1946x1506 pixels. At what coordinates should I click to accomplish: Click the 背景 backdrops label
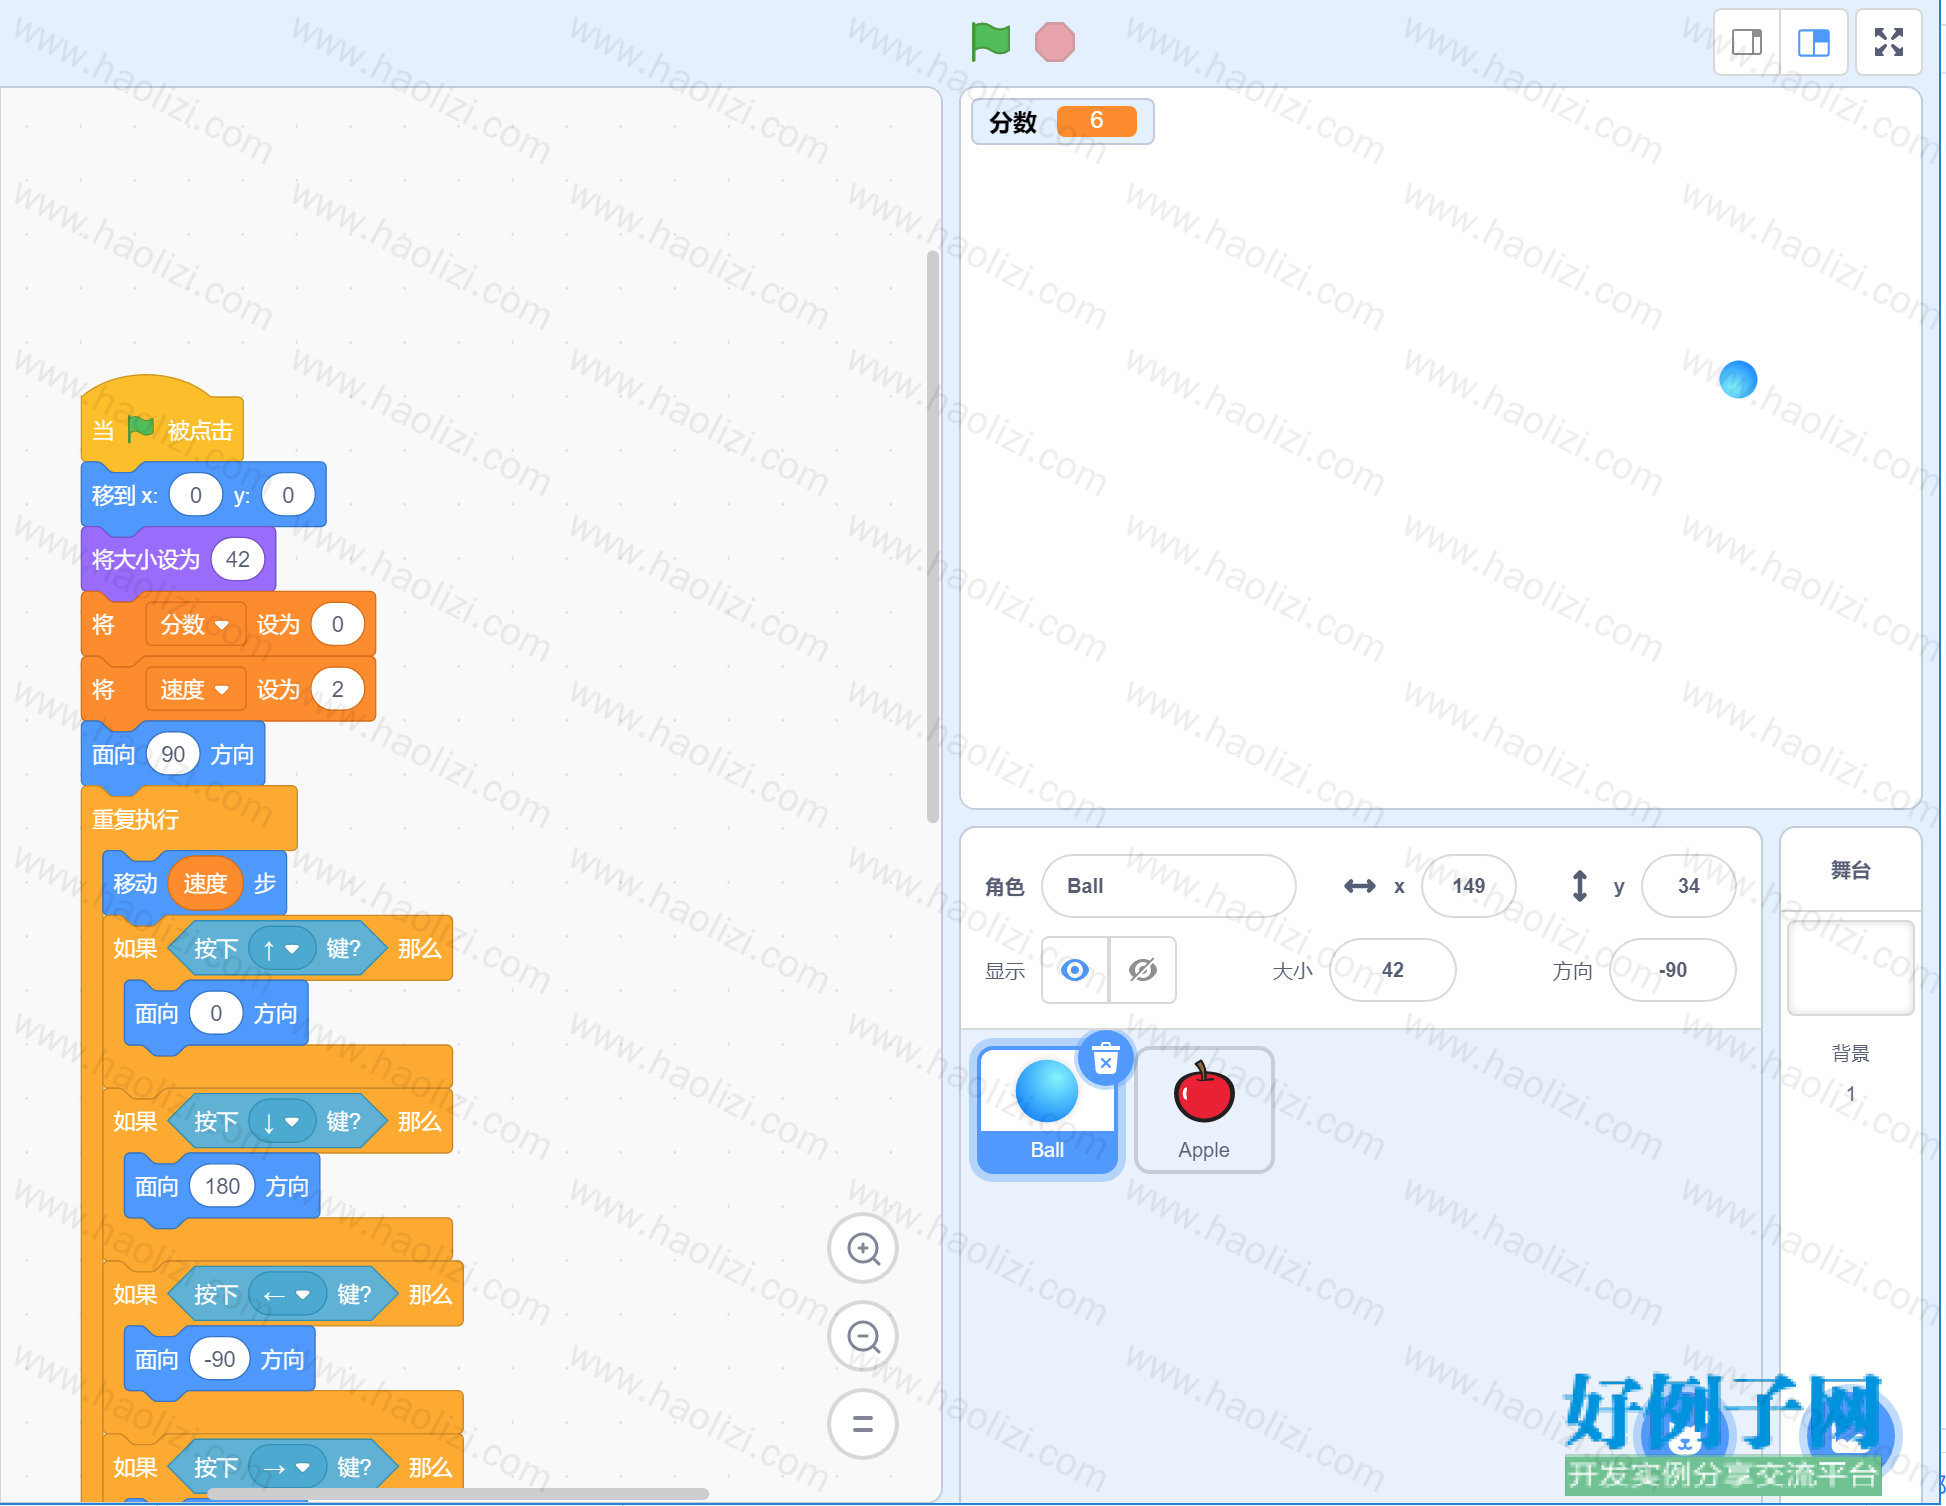[x=1850, y=1053]
